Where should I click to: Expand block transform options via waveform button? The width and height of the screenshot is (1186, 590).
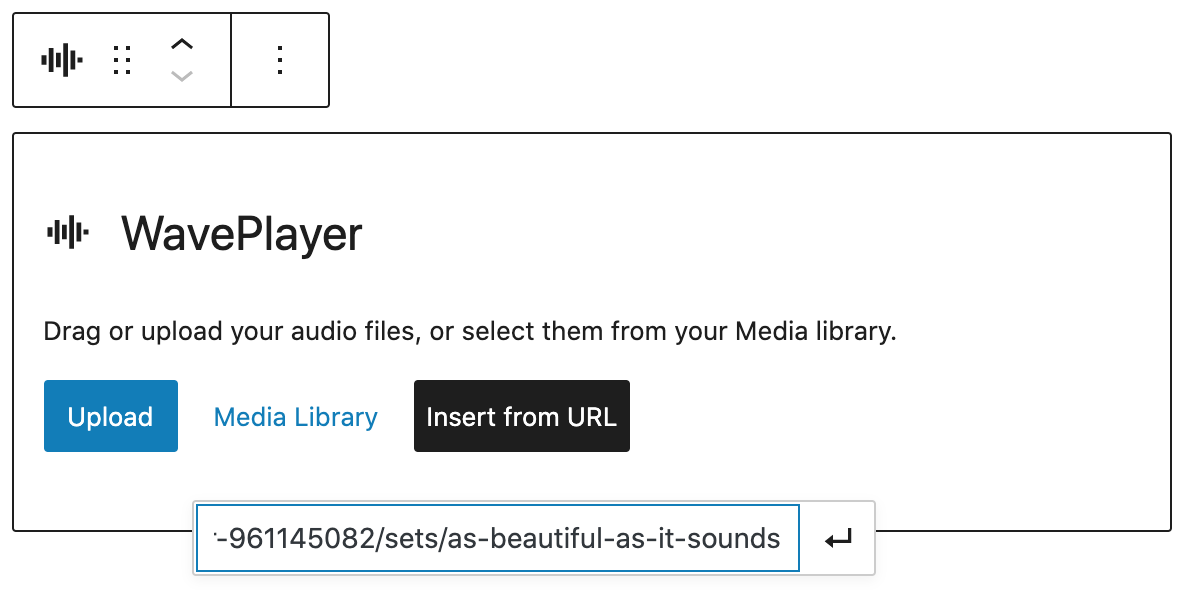pos(61,61)
